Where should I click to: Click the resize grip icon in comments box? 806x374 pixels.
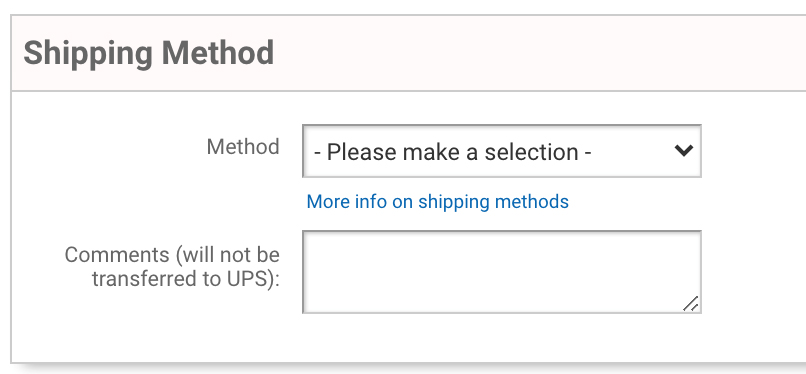tap(690, 304)
